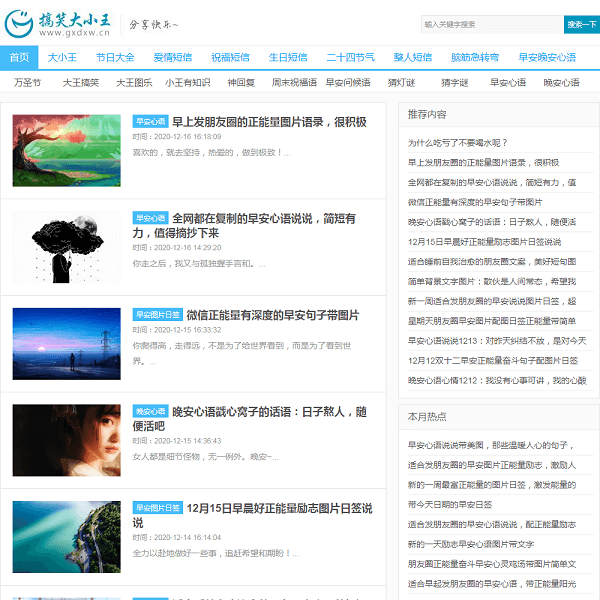Open the 猜灯谜 link
This screenshot has height=600, width=600.
(x=401, y=83)
